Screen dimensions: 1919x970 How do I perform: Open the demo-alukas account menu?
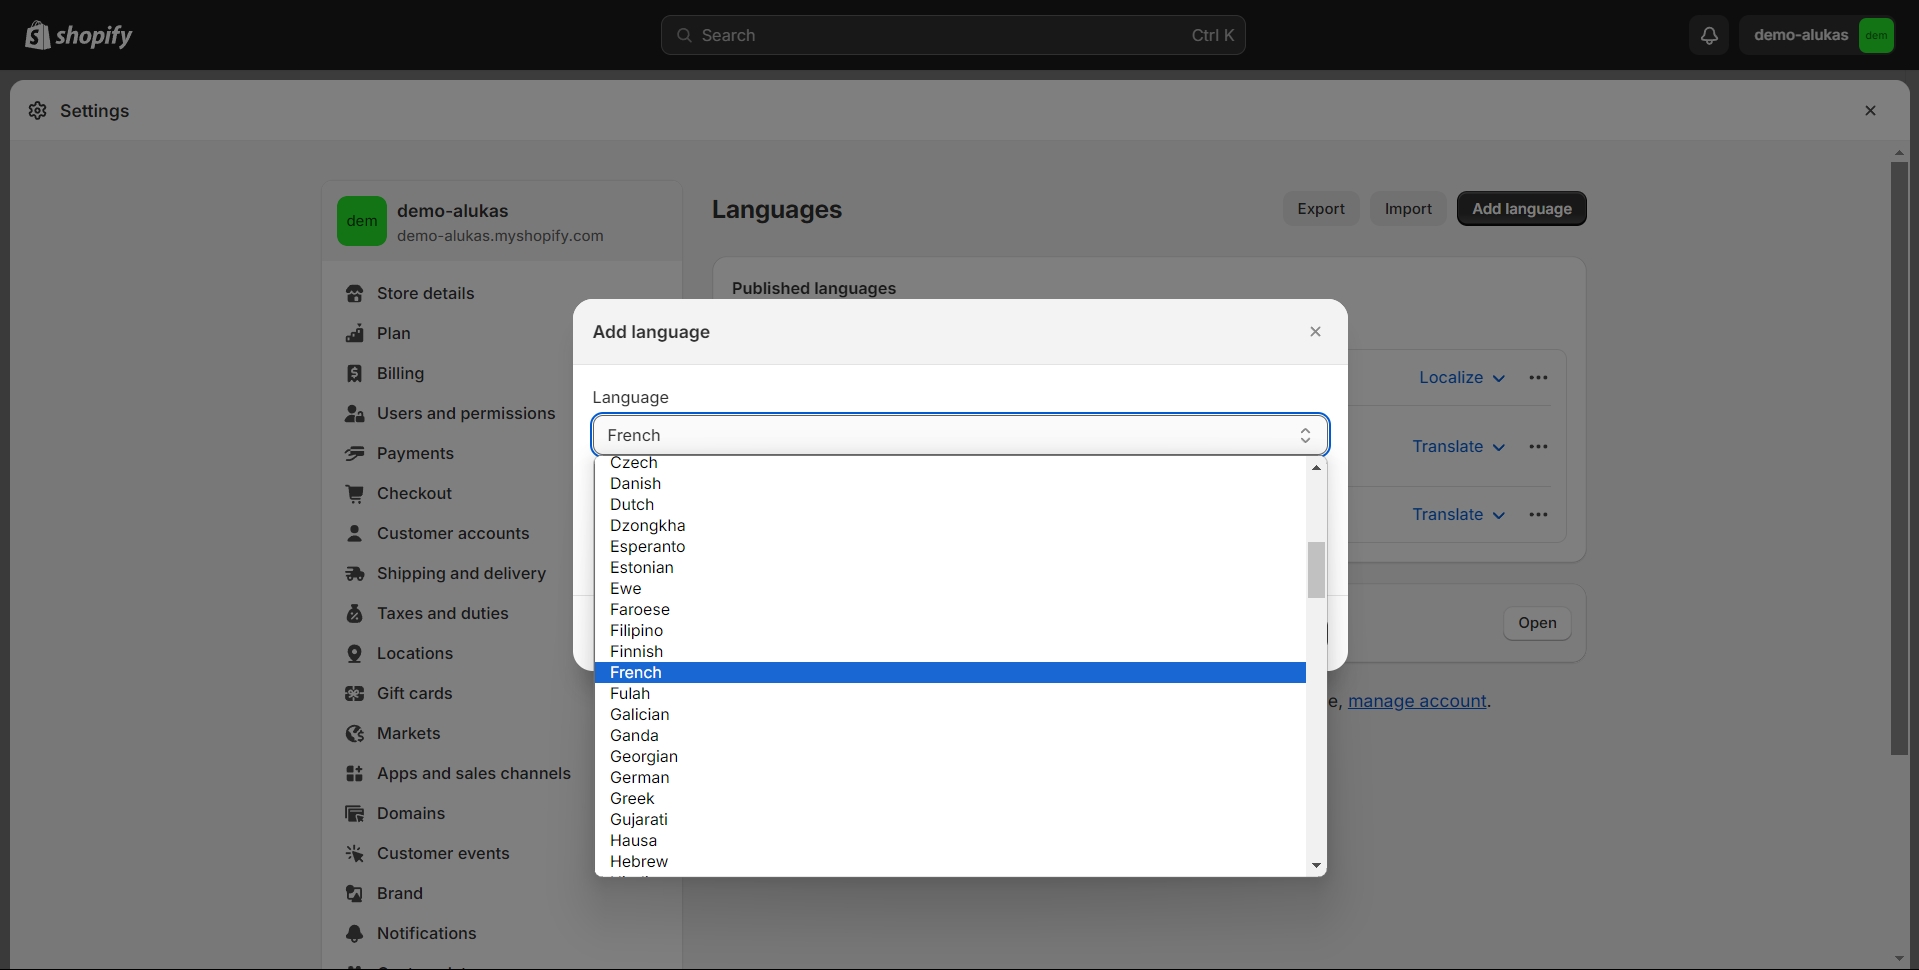pos(1817,35)
